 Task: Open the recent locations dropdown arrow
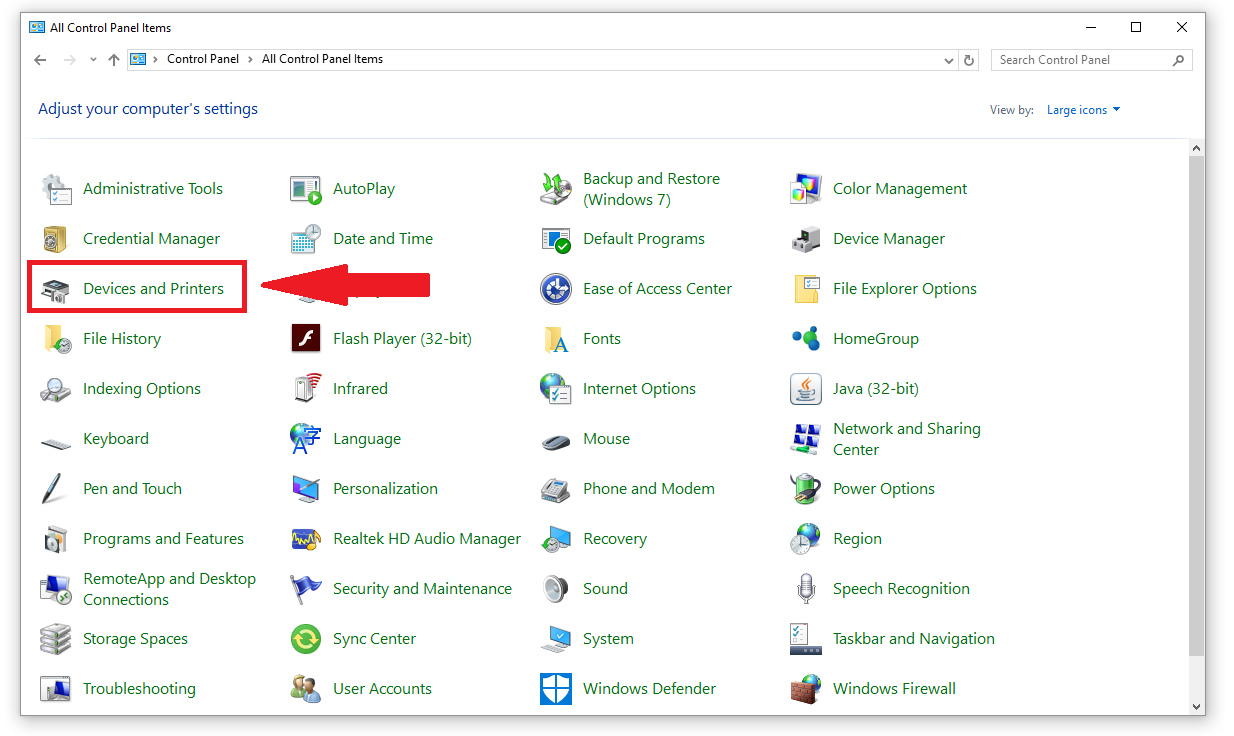click(93, 60)
